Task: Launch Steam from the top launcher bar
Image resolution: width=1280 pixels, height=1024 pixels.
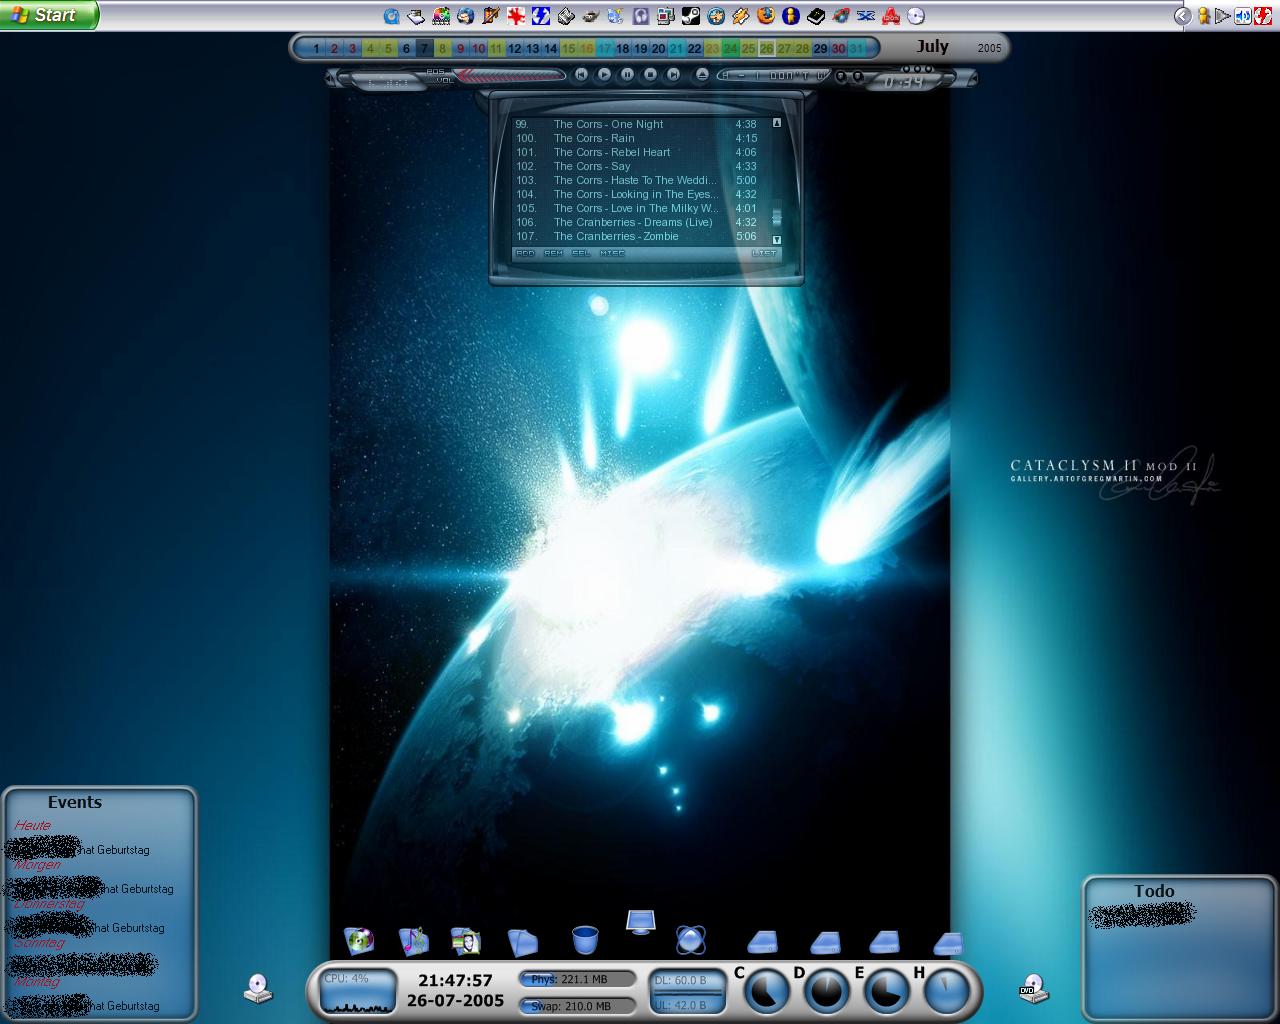Action: (691, 16)
